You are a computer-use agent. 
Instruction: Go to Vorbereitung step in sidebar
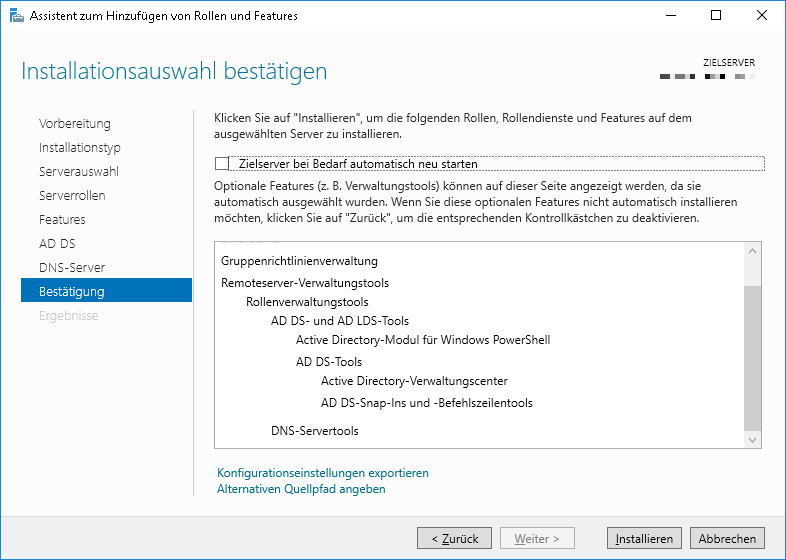(x=75, y=124)
